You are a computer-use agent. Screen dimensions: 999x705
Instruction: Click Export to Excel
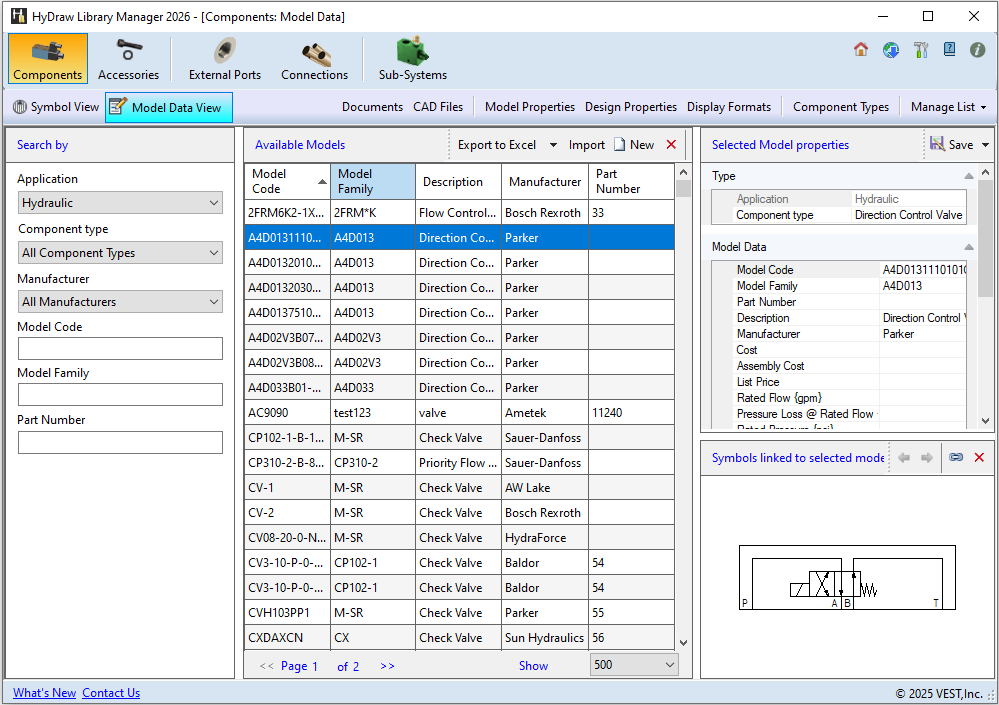tap(497, 145)
